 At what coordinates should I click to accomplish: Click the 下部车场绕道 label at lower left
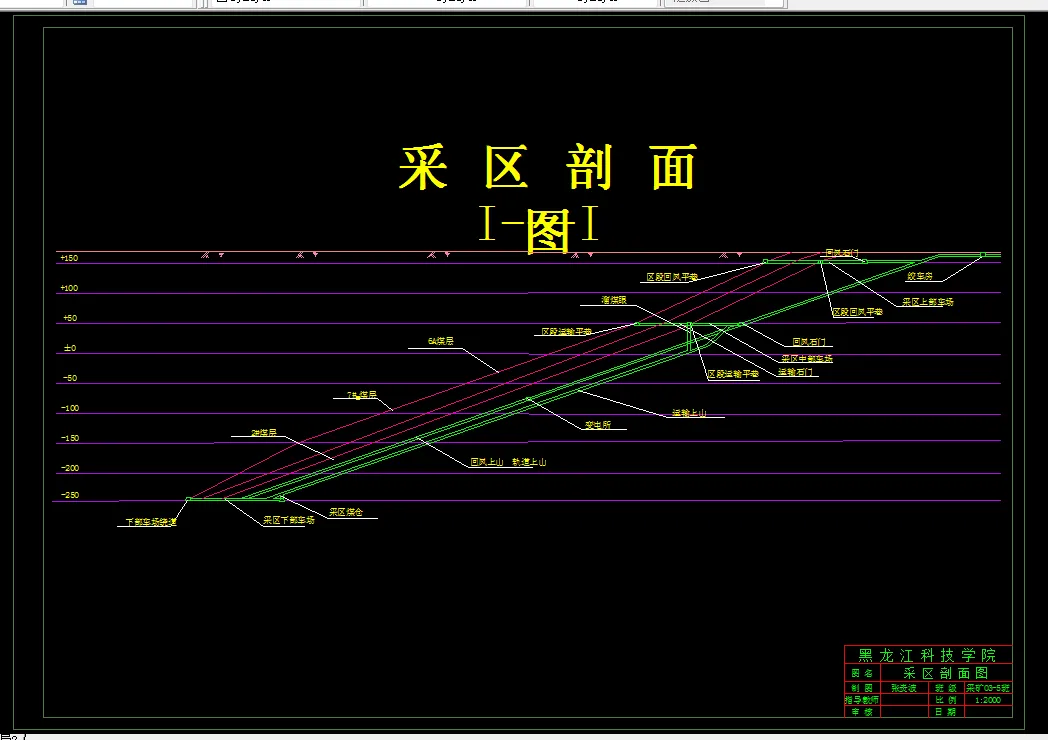pos(150,520)
